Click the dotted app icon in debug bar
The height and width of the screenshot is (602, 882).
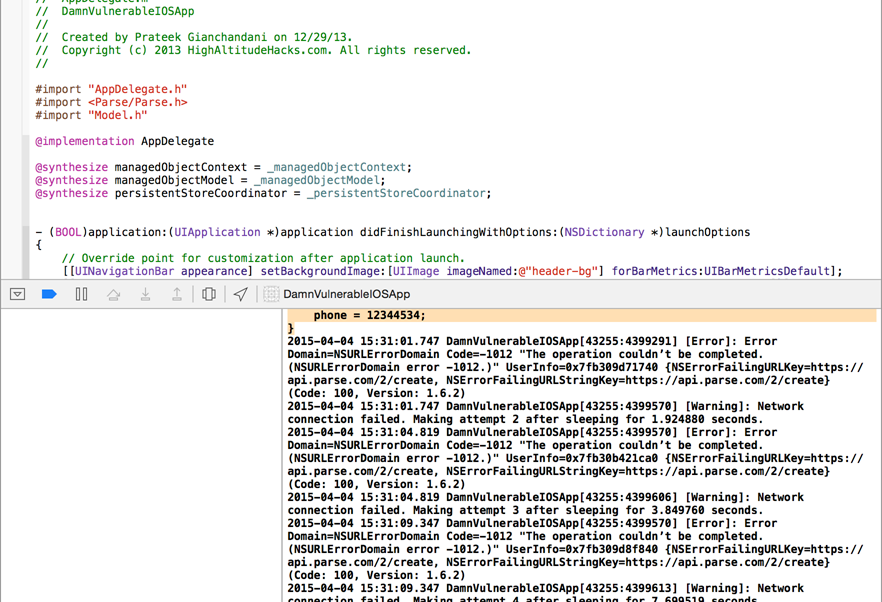point(271,294)
